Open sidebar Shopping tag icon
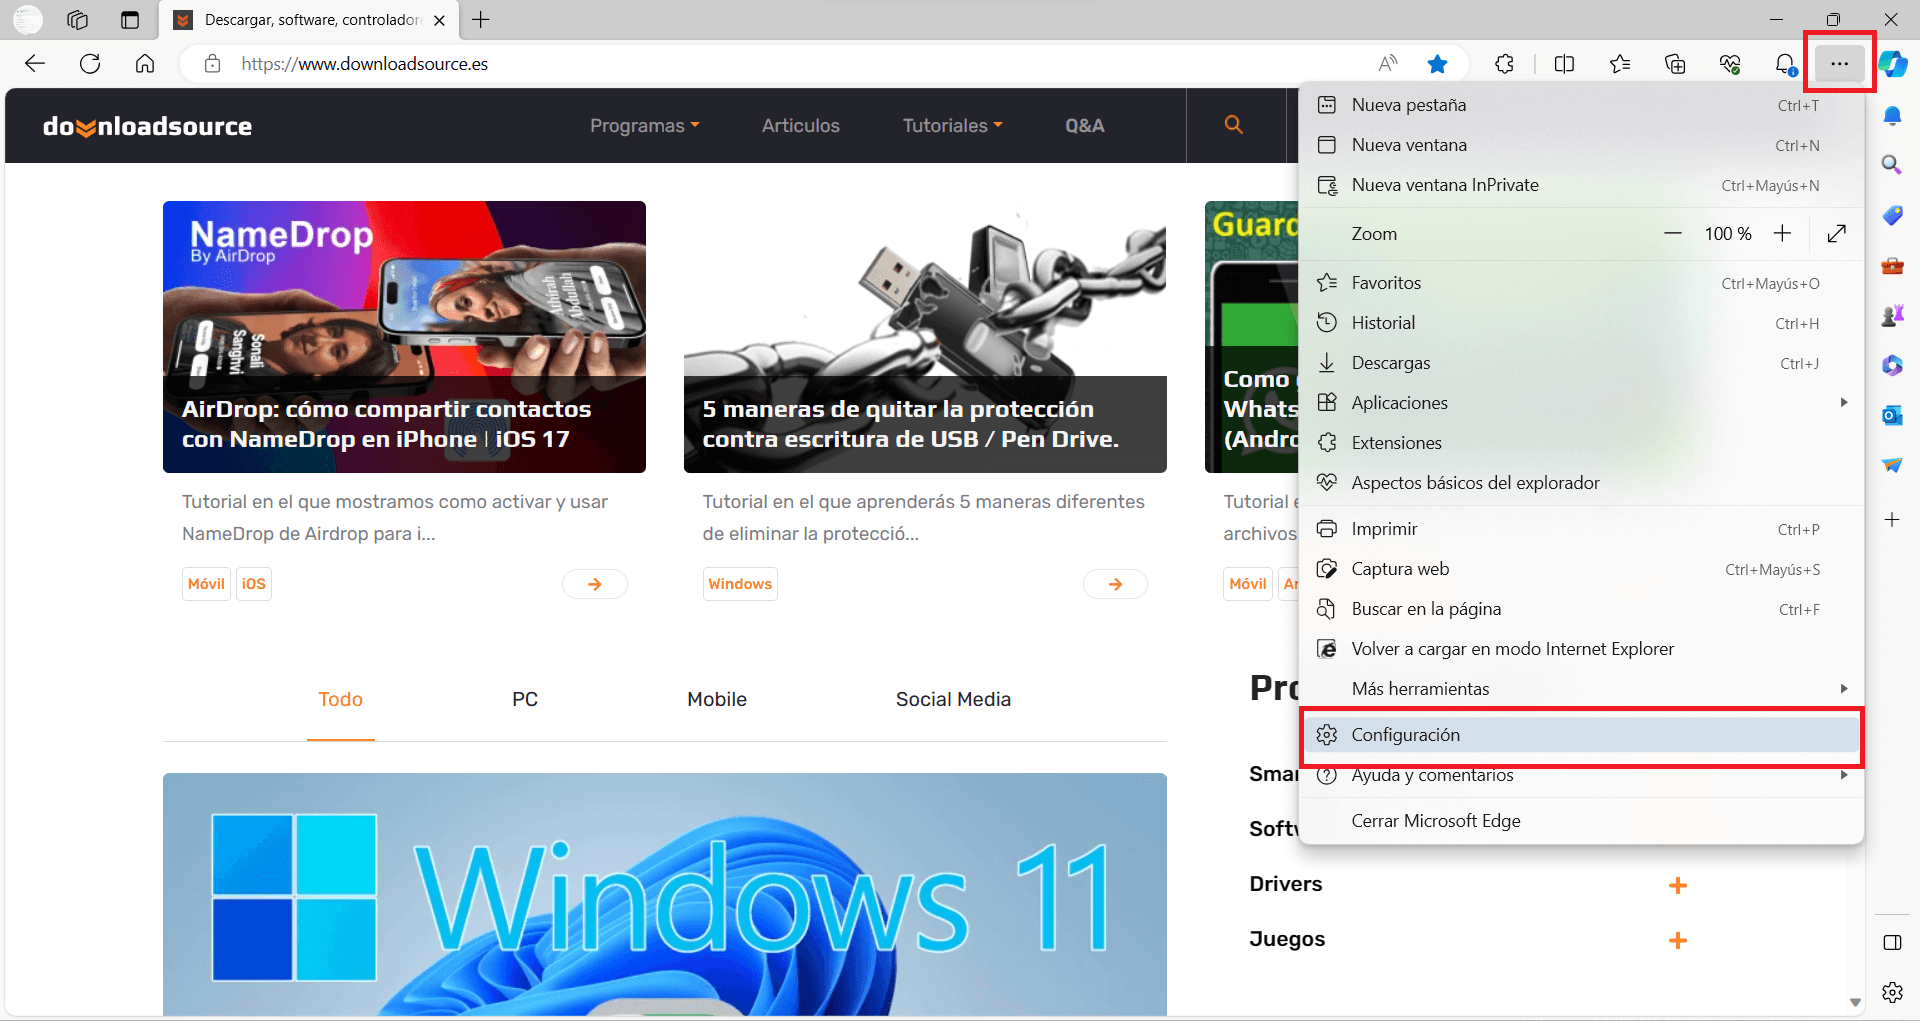 tap(1892, 215)
